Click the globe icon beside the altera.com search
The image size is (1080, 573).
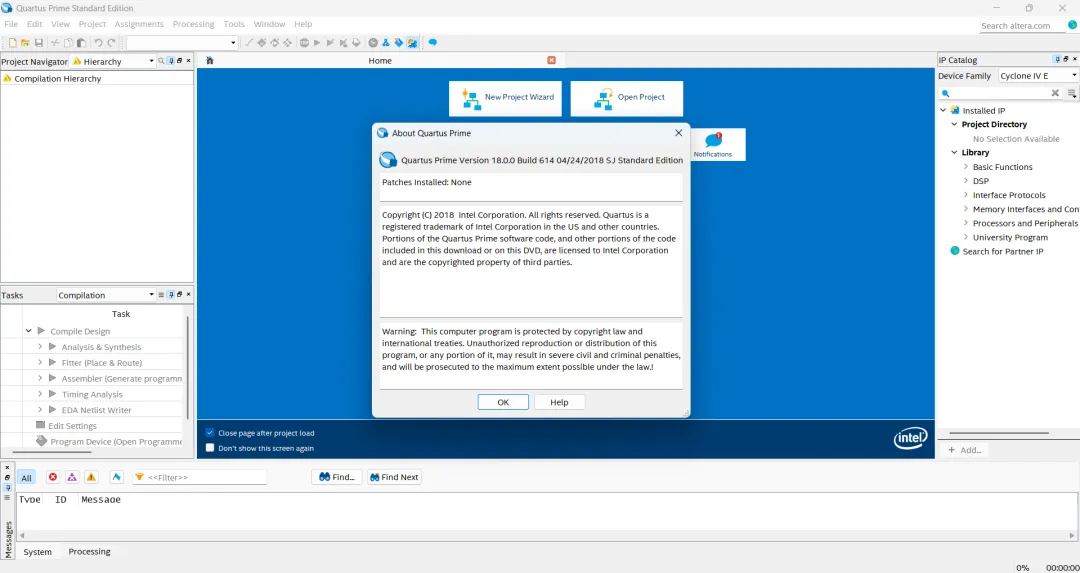click(x=1072, y=25)
